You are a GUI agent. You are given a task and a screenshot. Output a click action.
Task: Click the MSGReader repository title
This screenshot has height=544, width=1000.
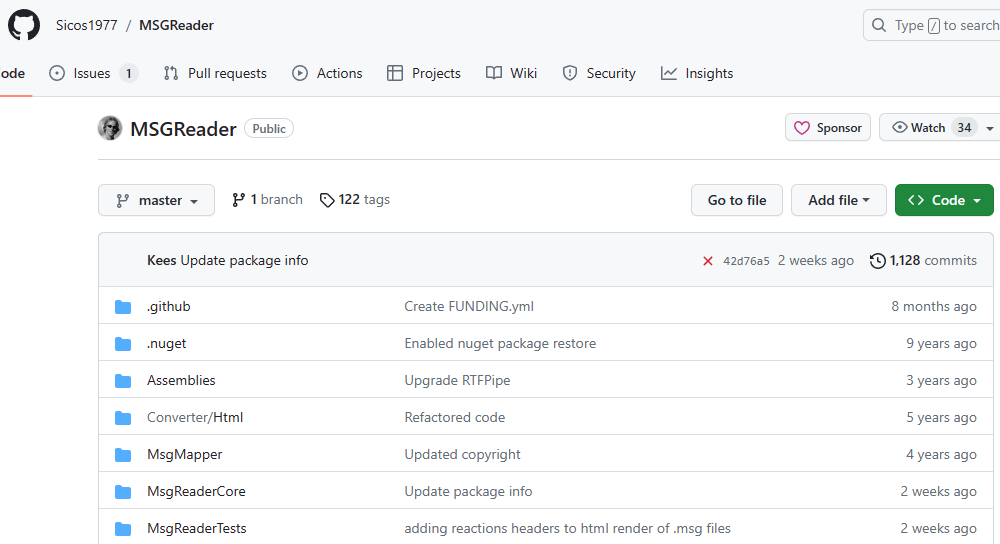click(x=184, y=129)
